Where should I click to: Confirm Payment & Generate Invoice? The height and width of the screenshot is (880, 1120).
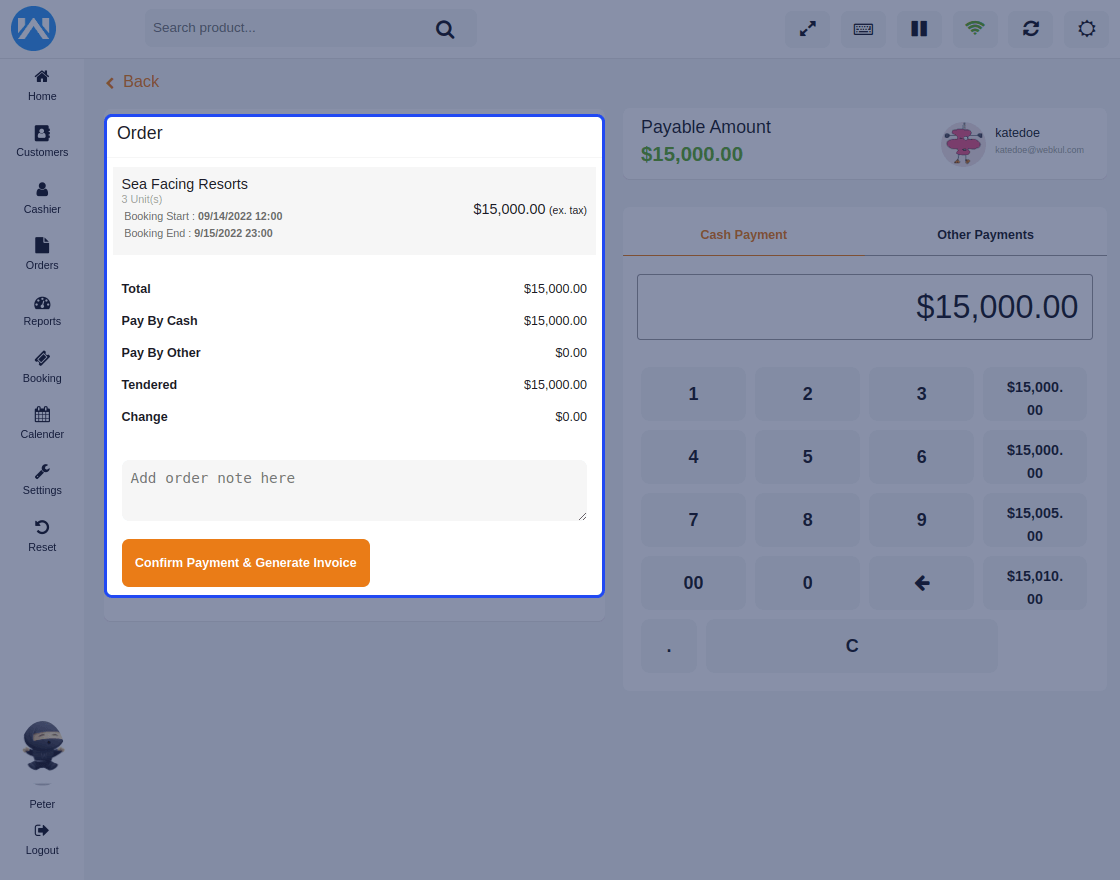point(246,563)
